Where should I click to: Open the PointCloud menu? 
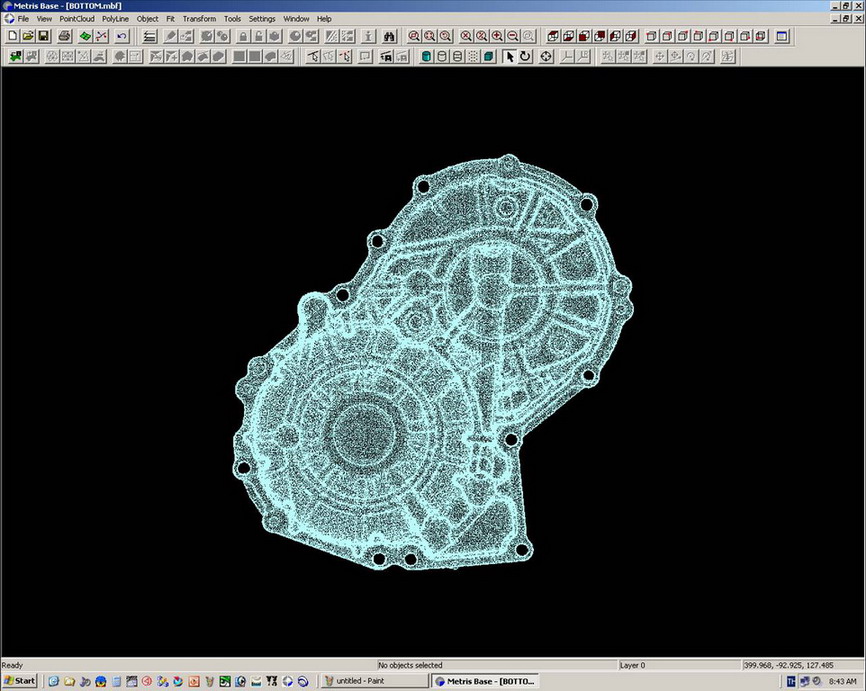tap(77, 19)
